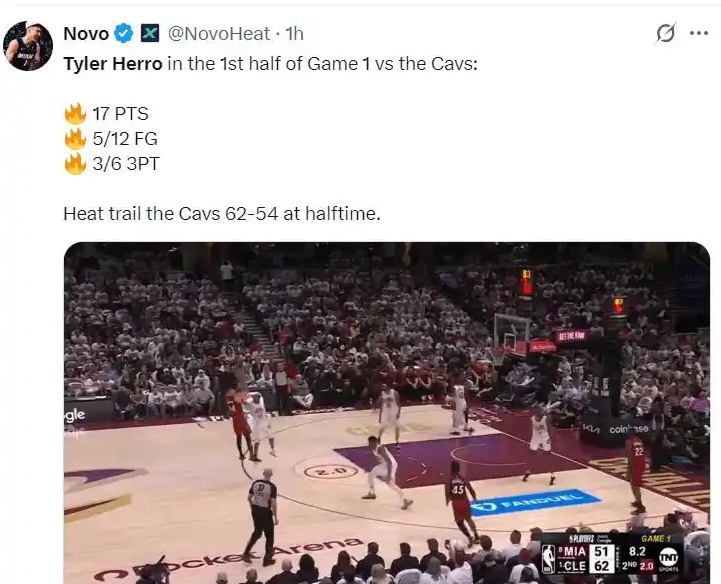Screen dimensions: 721x584
Task: Open the Novo display name link
Action: (86, 34)
